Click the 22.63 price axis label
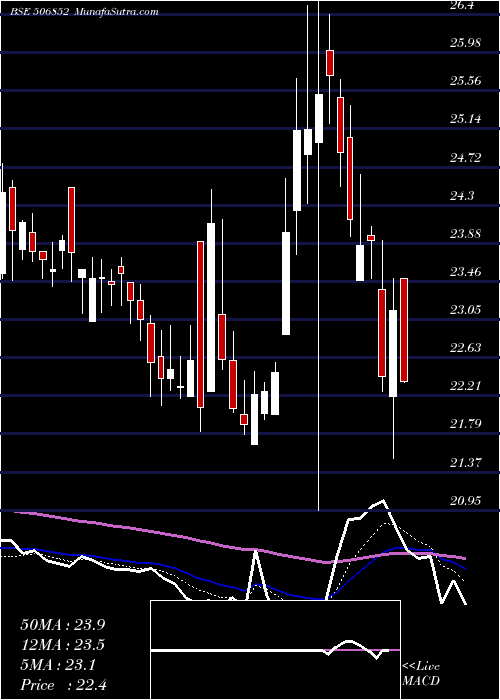Image resolution: width=500 pixels, height=700 pixels. tap(465, 348)
